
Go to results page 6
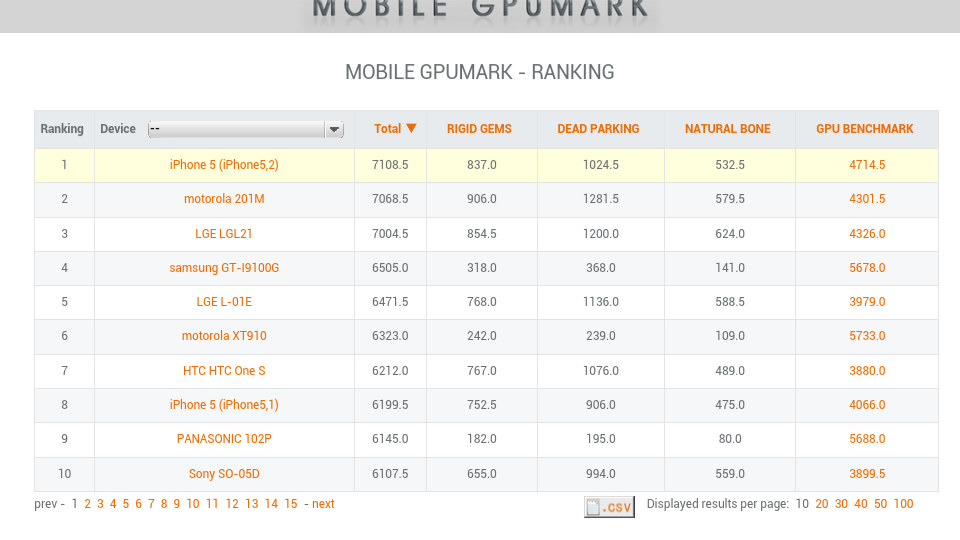138,504
